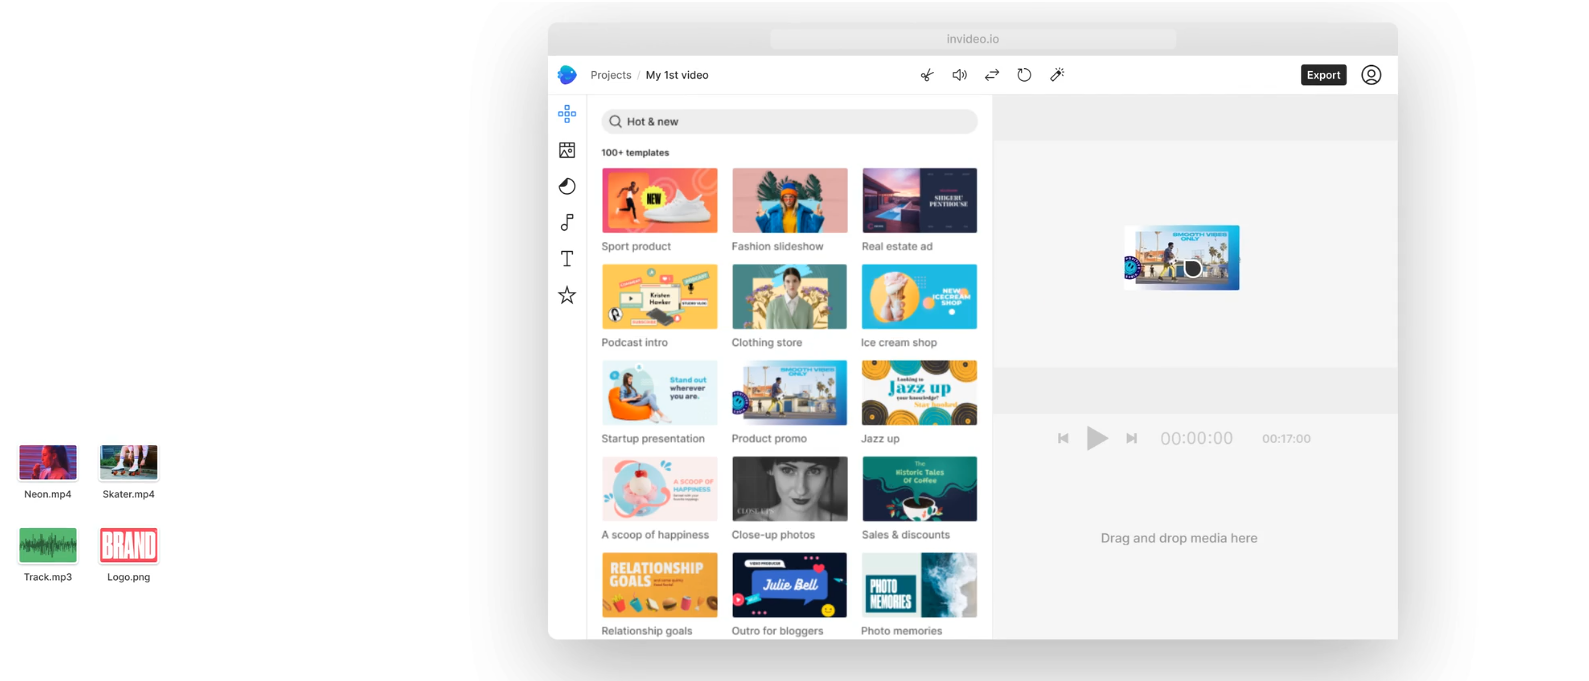This screenshot has height=681, width=1589.
Task: Open the user account profile icon
Action: pyautogui.click(x=1371, y=75)
